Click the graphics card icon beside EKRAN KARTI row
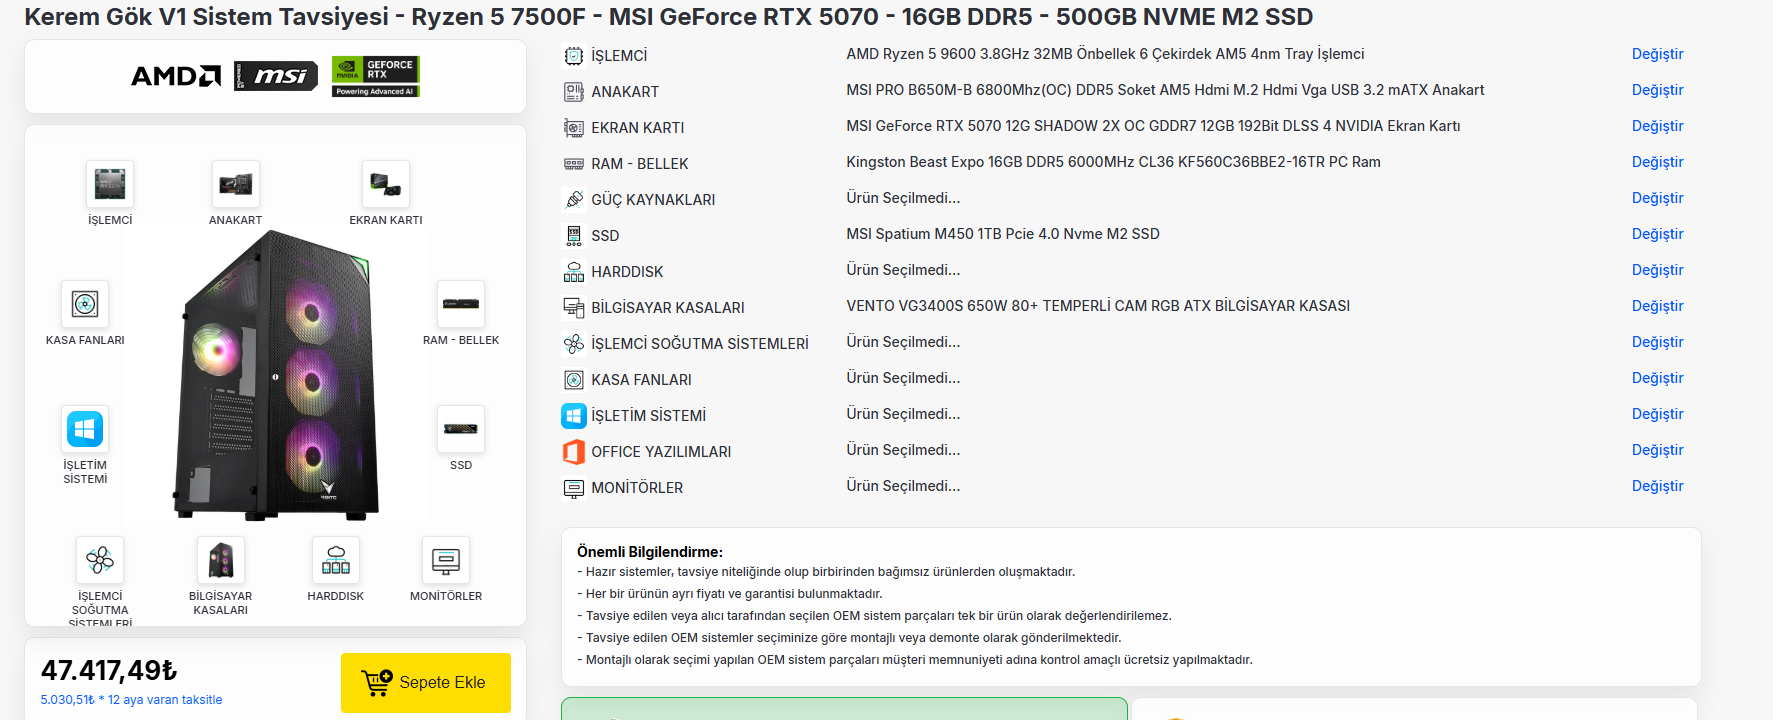1773x720 pixels. (574, 128)
